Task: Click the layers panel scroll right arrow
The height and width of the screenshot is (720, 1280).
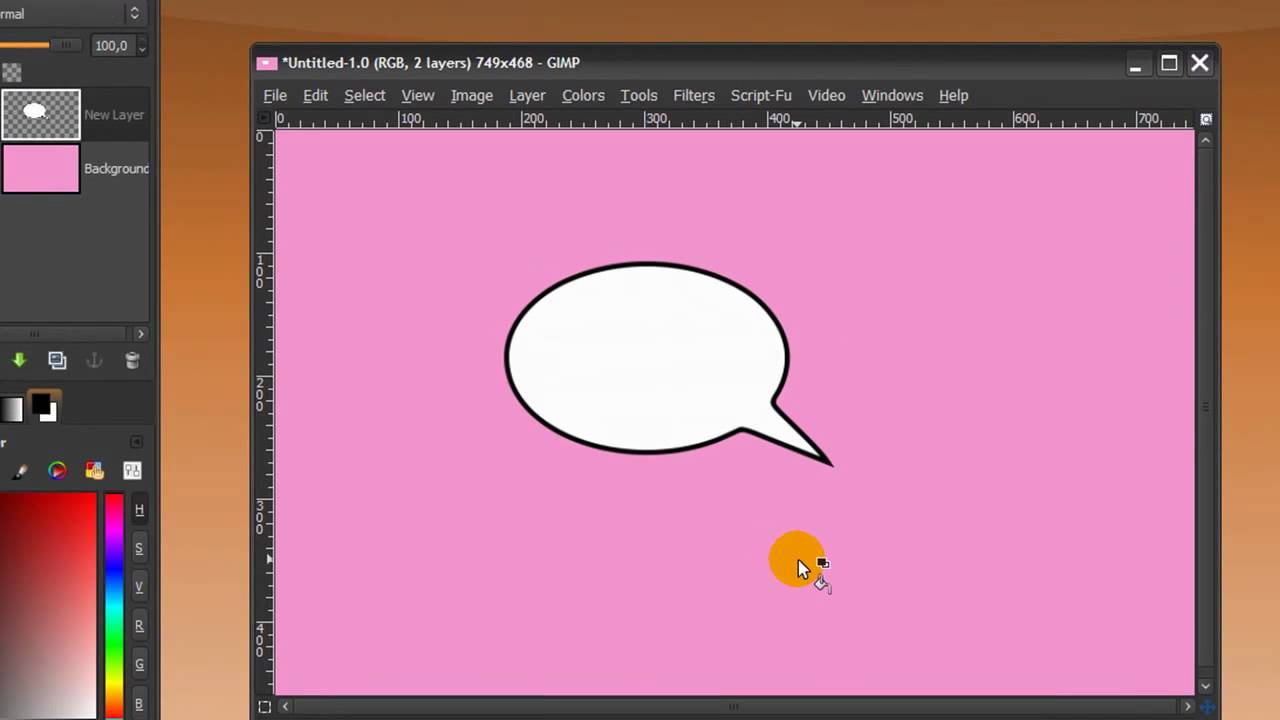Action: point(140,334)
